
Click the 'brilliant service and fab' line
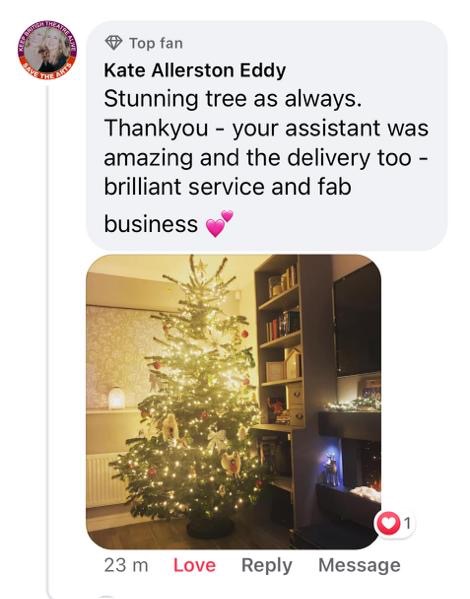(227, 187)
